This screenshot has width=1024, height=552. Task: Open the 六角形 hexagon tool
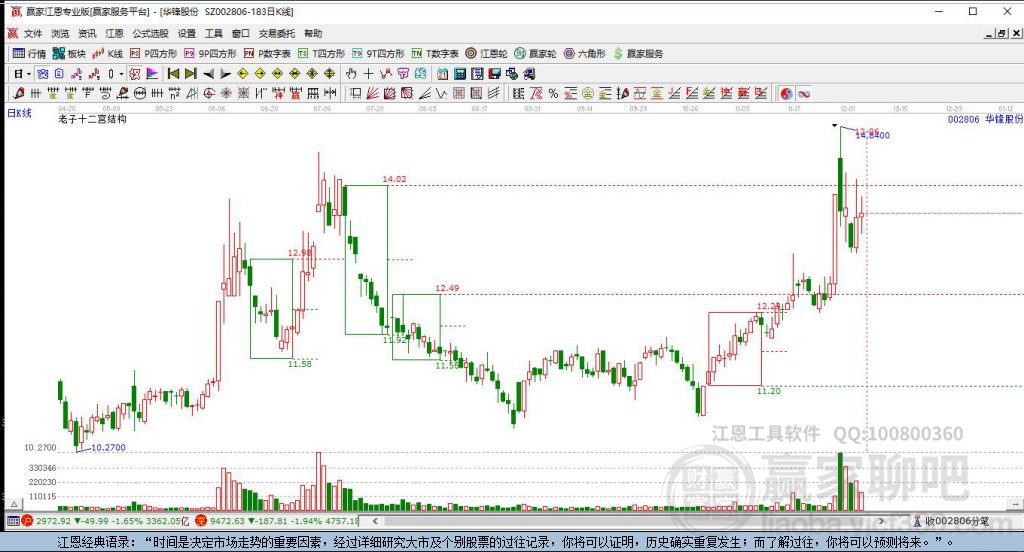click(584, 54)
